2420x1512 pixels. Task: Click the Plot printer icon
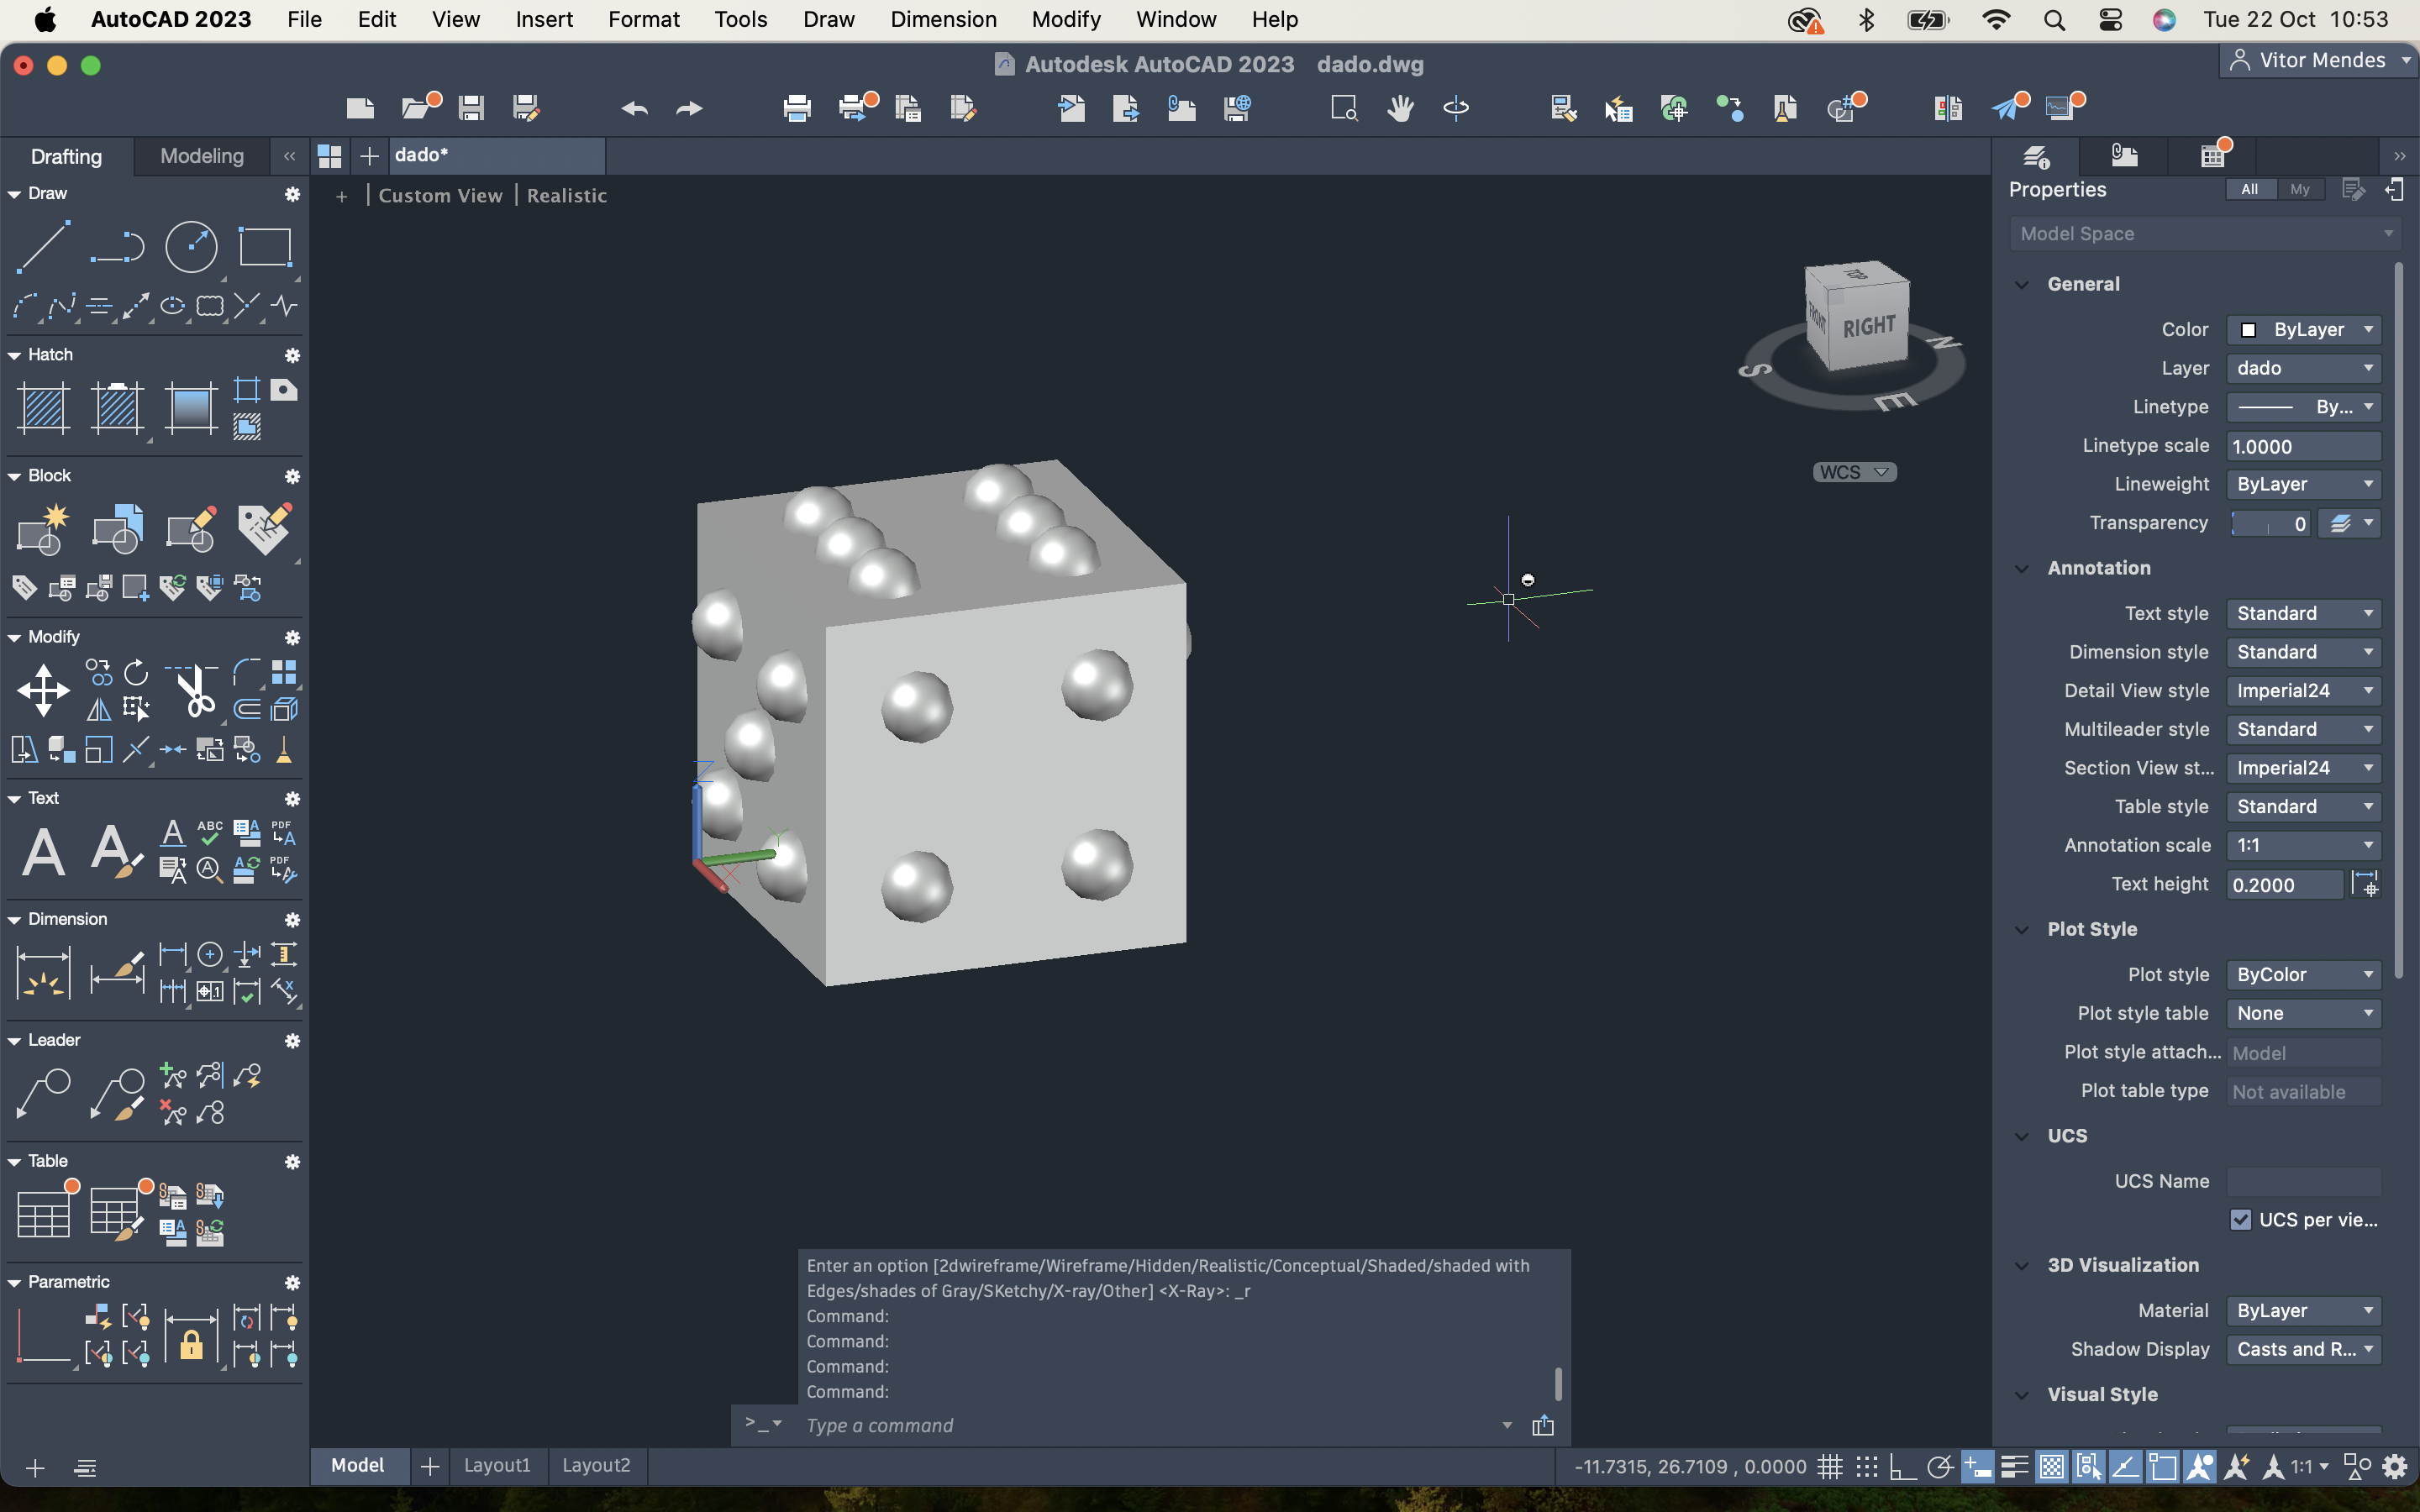pos(797,108)
